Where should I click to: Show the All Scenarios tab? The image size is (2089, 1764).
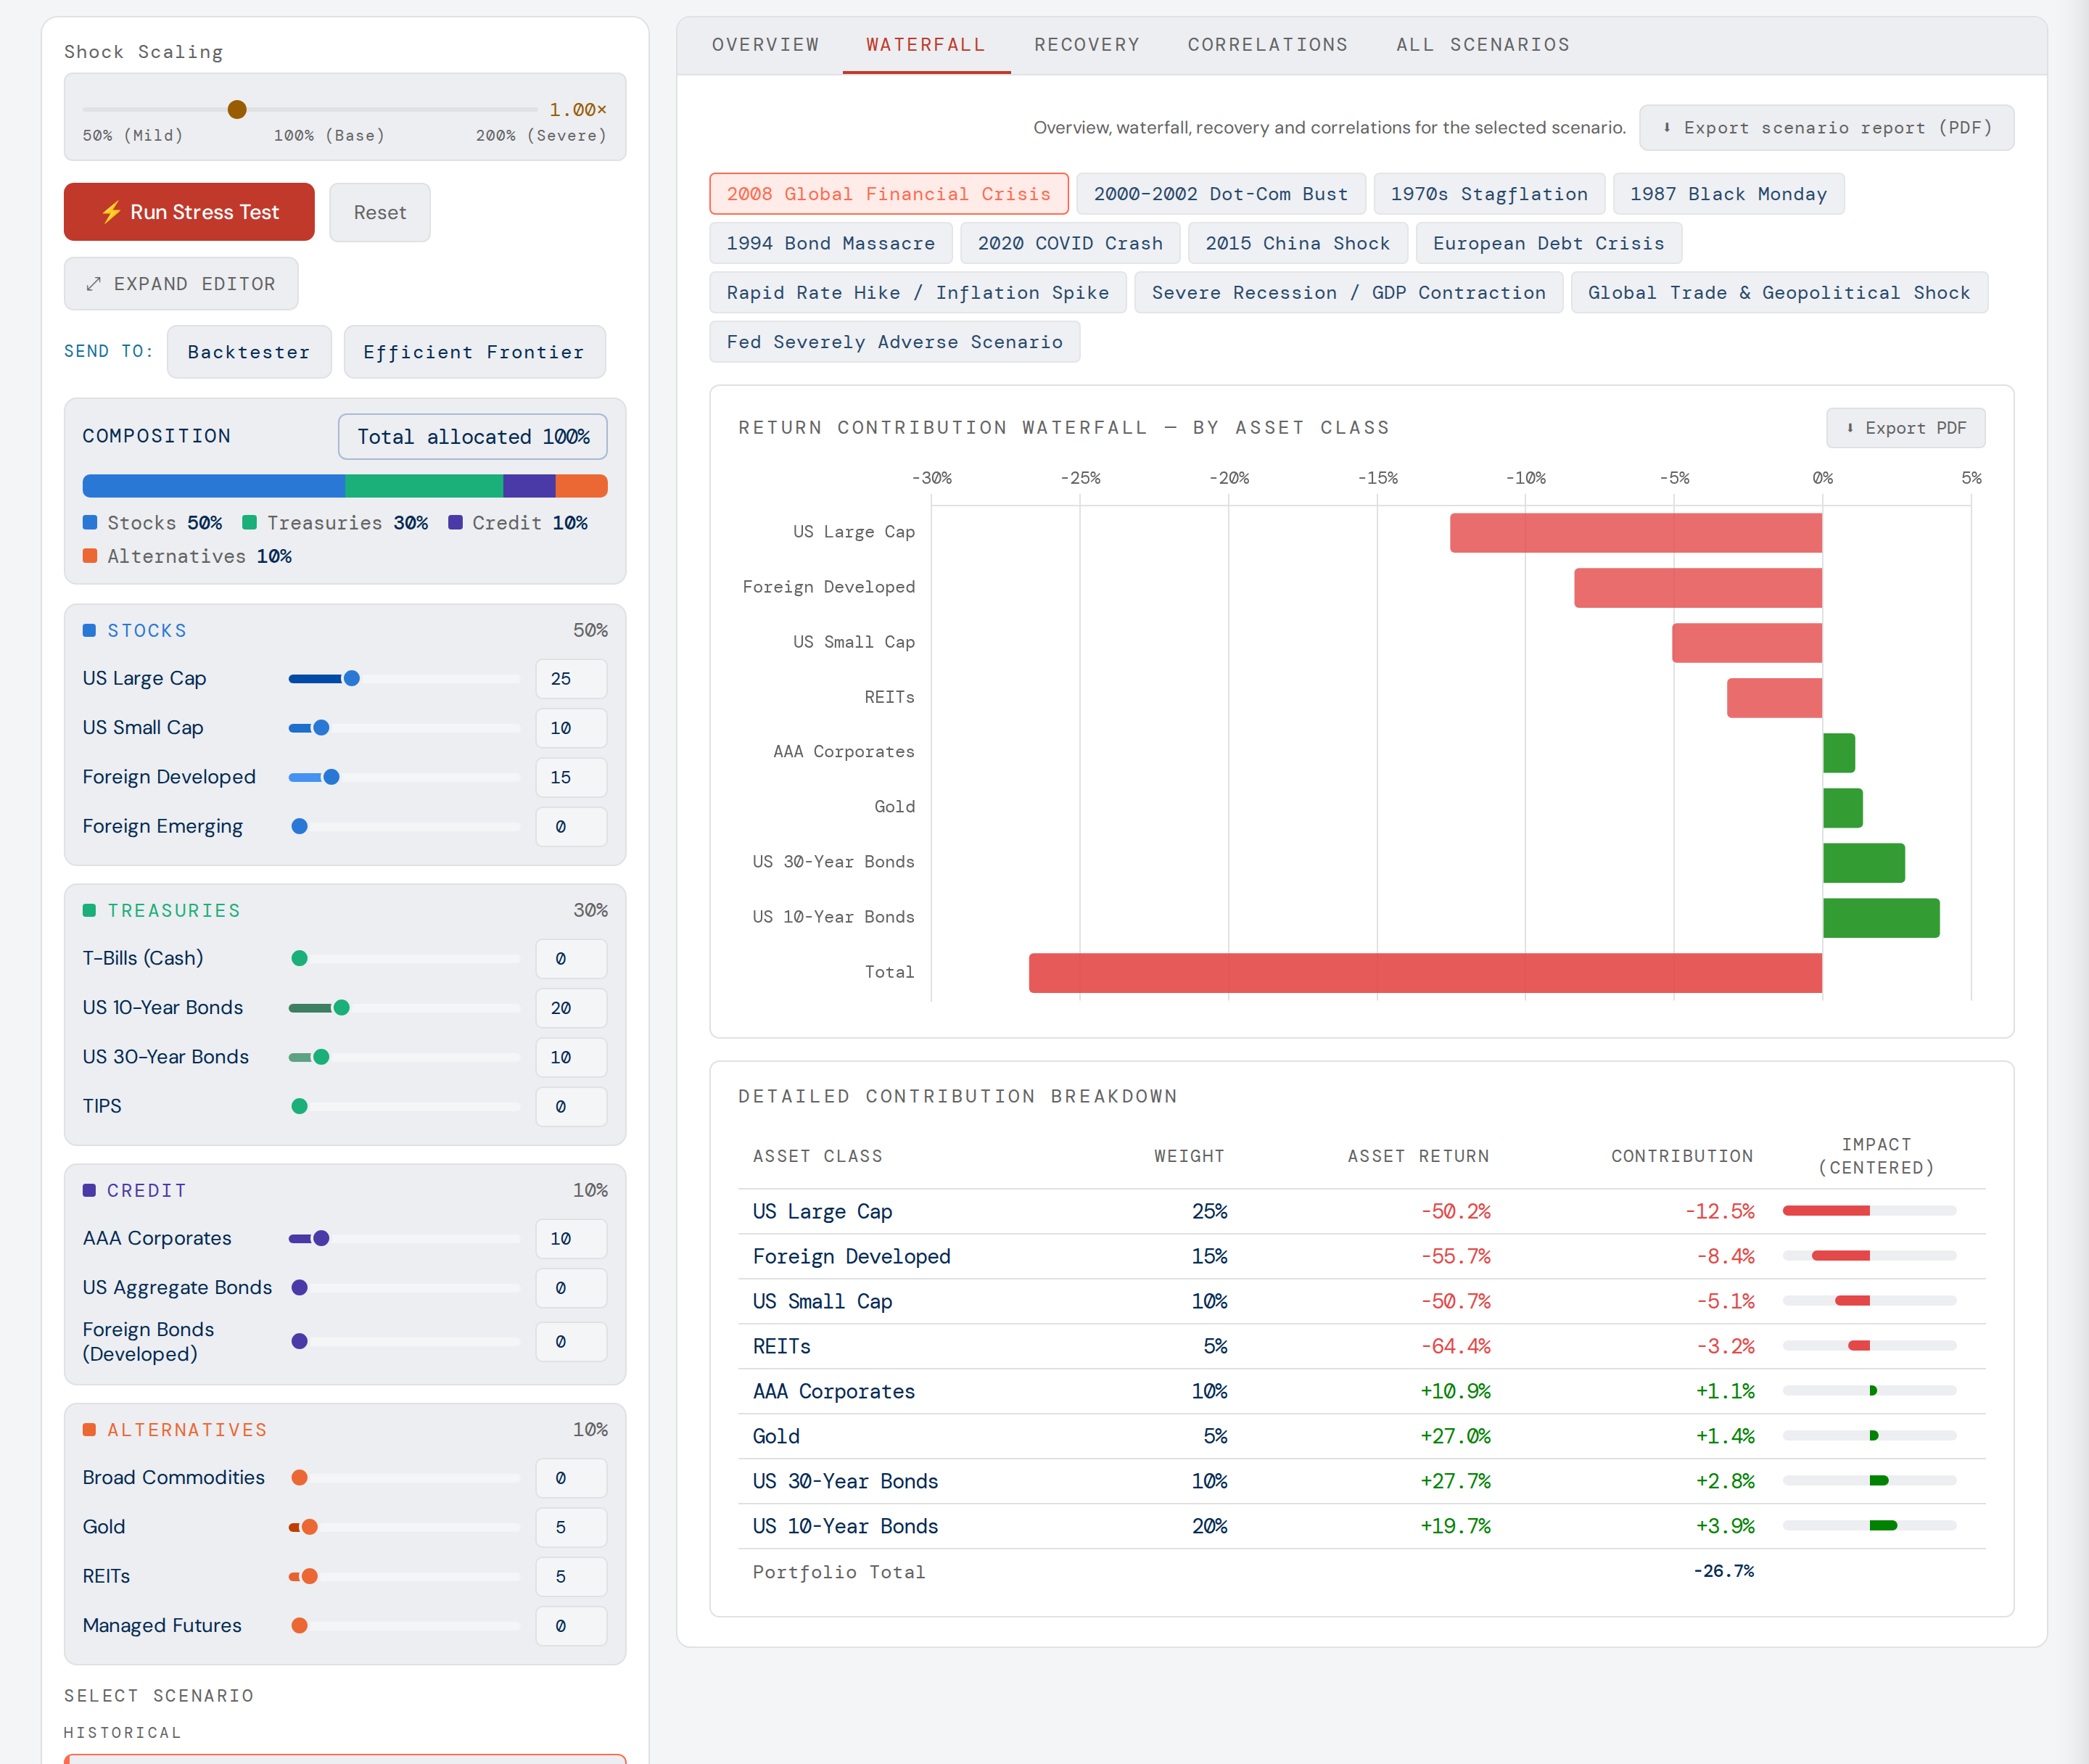pyautogui.click(x=1482, y=45)
